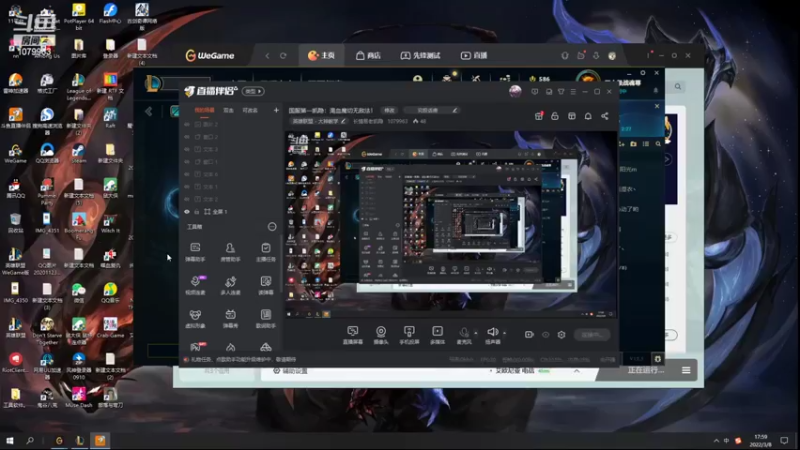This screenshot has width=800, height=450.
Task: Open 多人连麦 tool in the toolbox
Action: pyautogui.click(x=230, y=285)
